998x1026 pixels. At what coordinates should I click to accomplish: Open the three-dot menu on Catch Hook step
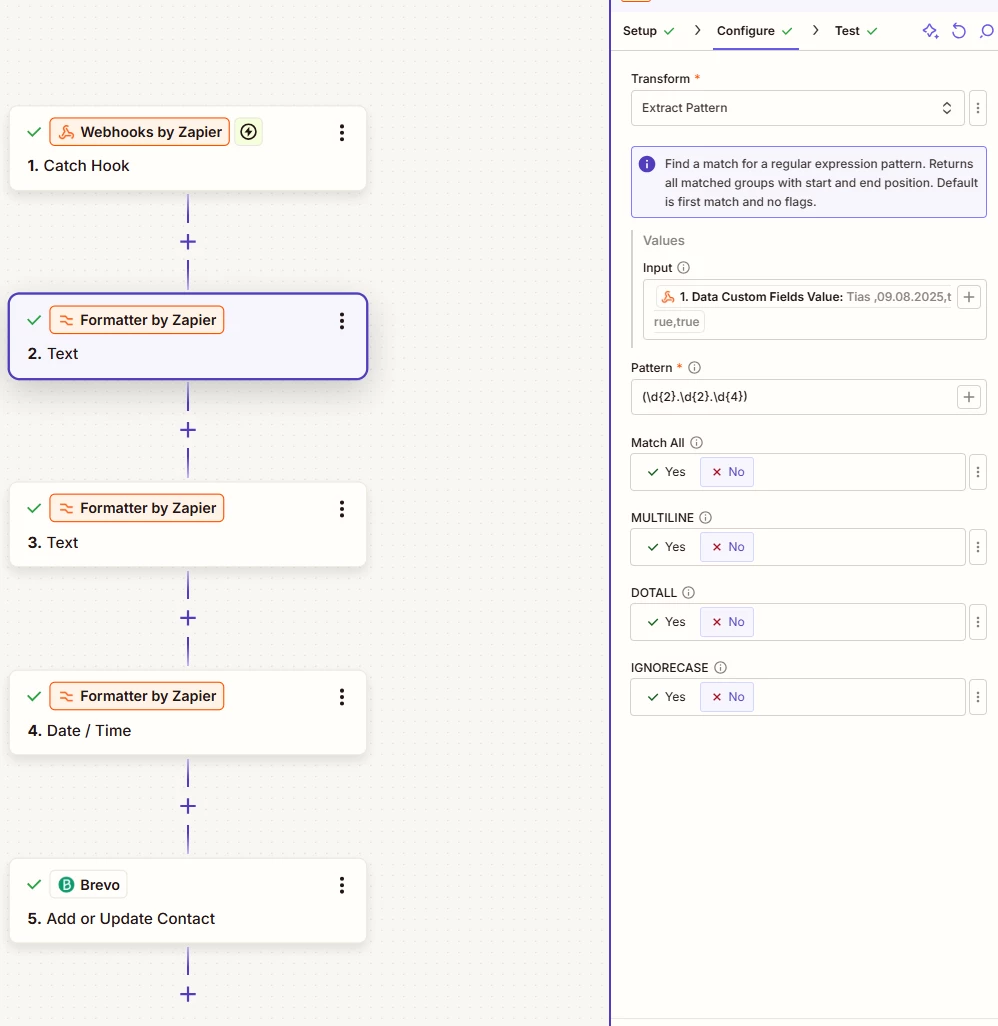click(342, 133)
